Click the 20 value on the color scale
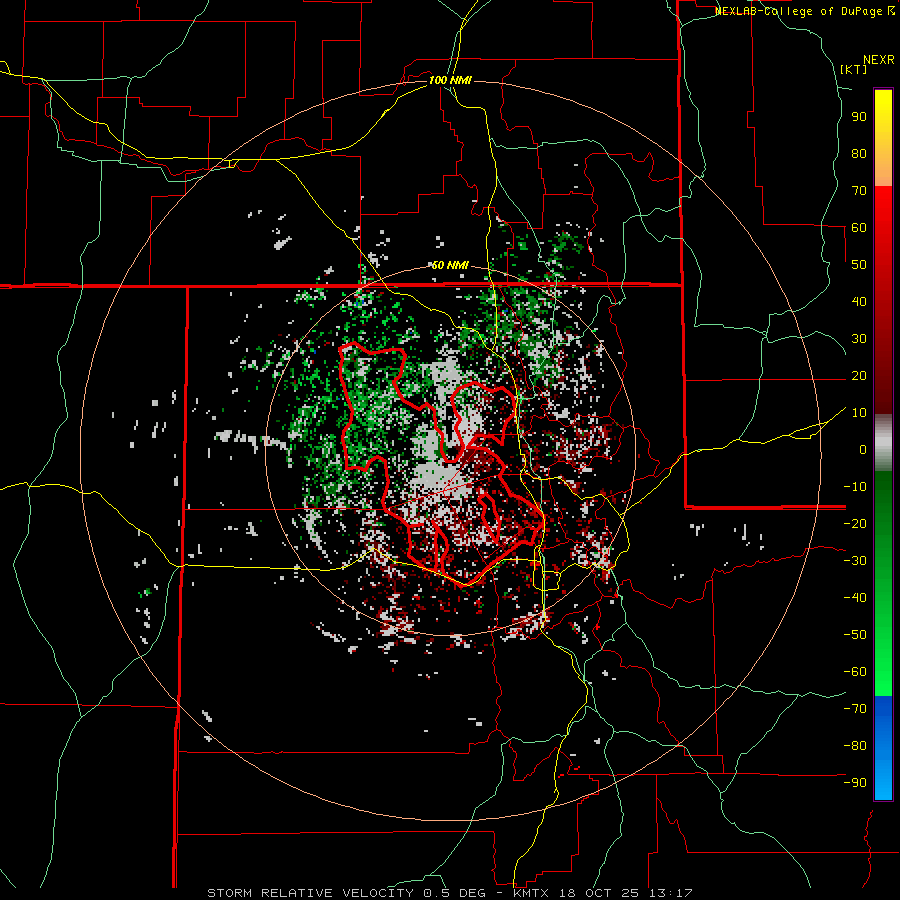900x900 pixels. (859, 375)
